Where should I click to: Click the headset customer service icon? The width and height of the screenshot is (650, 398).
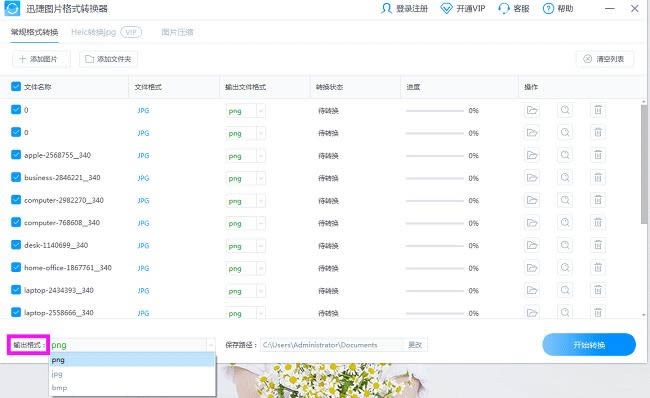coord(504,8)
